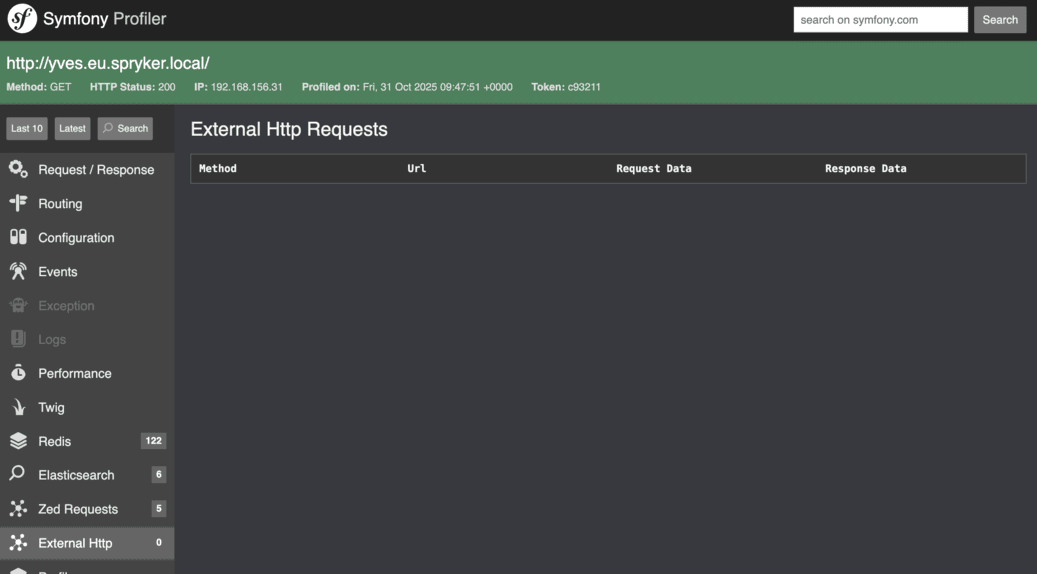Click the Elasticsearch magnifier icon
Viewport: 1037px width, 574px height.
(18, 475)
